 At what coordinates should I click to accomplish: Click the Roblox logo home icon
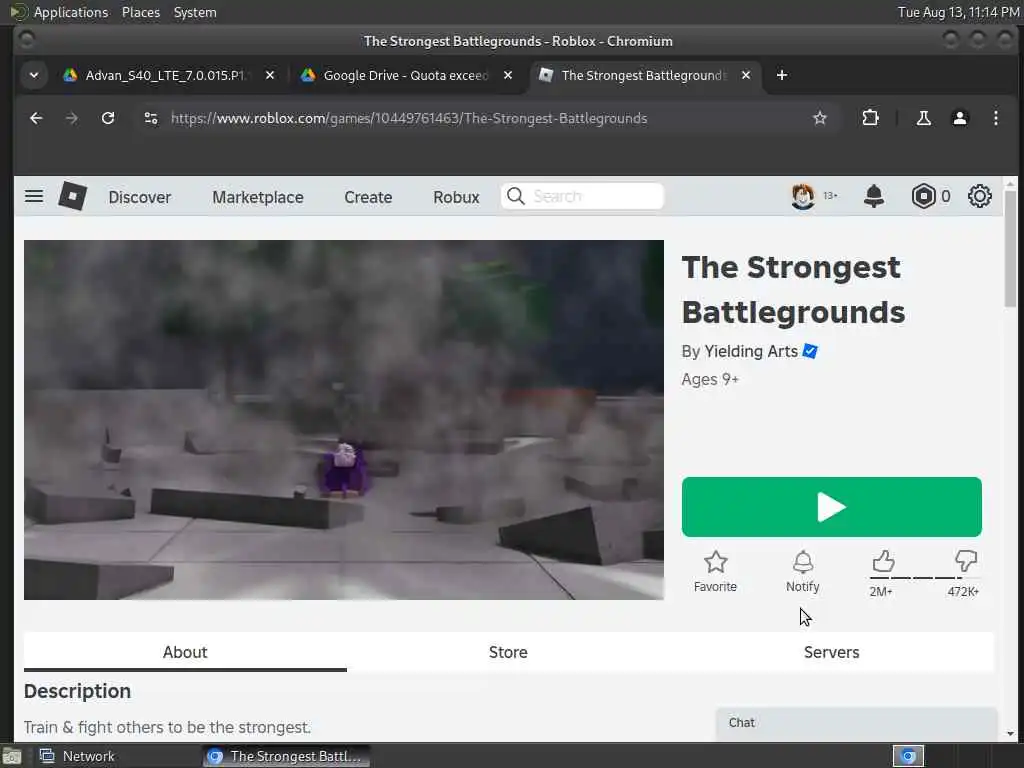coord(72,196)
